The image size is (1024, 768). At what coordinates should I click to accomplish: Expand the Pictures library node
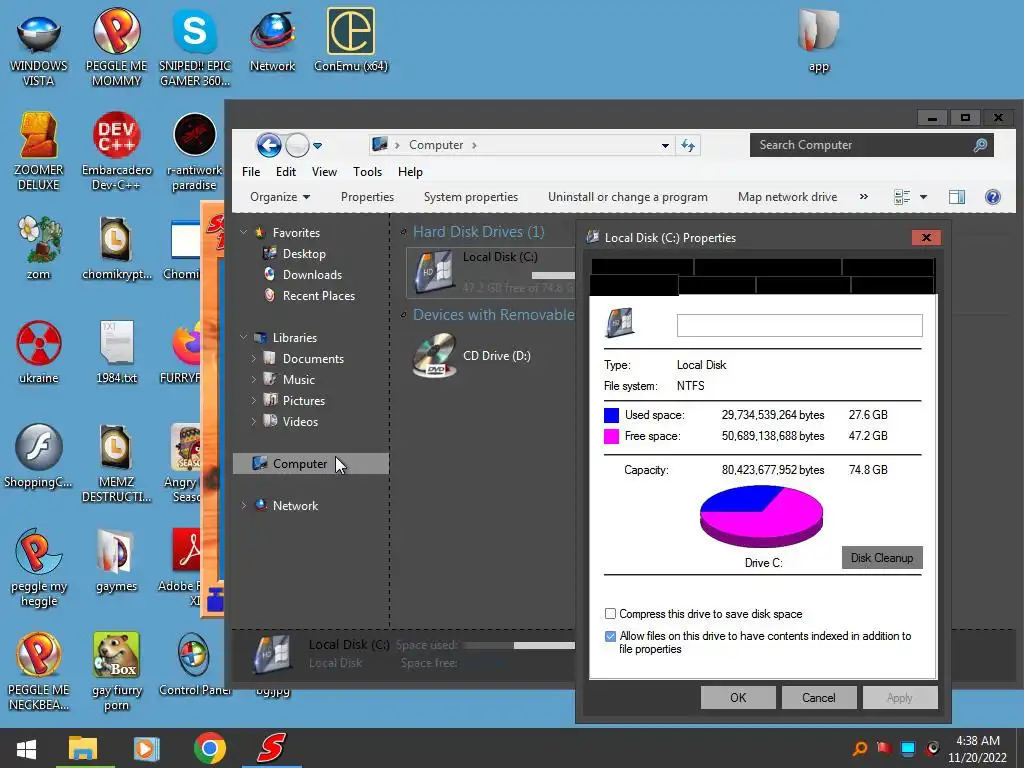click(253, 400)
